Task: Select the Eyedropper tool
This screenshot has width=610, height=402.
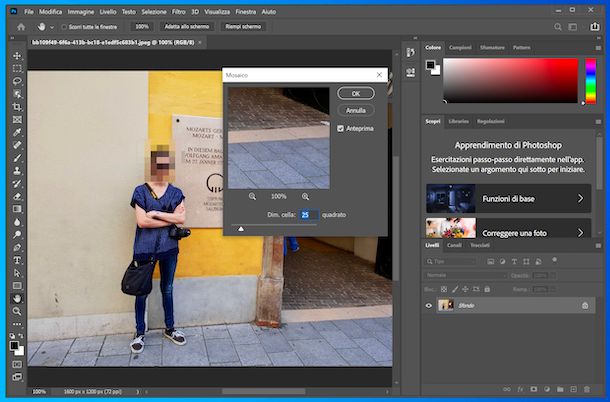Action: (17, 133)
